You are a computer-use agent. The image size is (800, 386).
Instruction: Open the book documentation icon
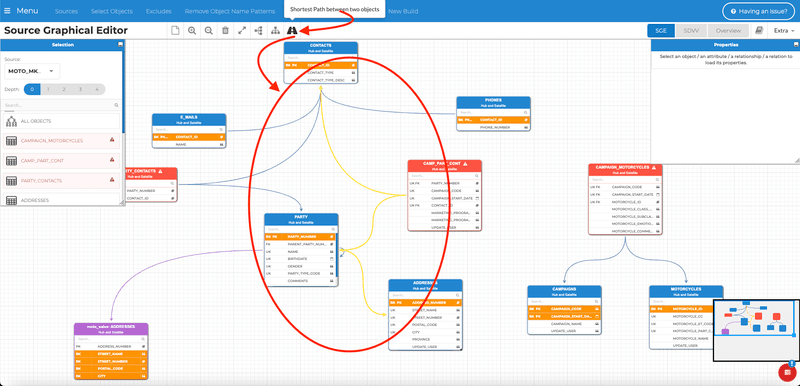point(759,31)
